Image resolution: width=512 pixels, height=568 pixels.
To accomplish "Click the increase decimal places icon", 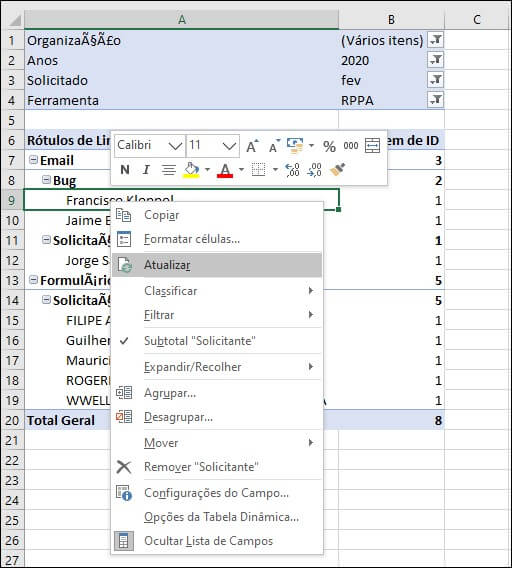I will tap(292, 170).
